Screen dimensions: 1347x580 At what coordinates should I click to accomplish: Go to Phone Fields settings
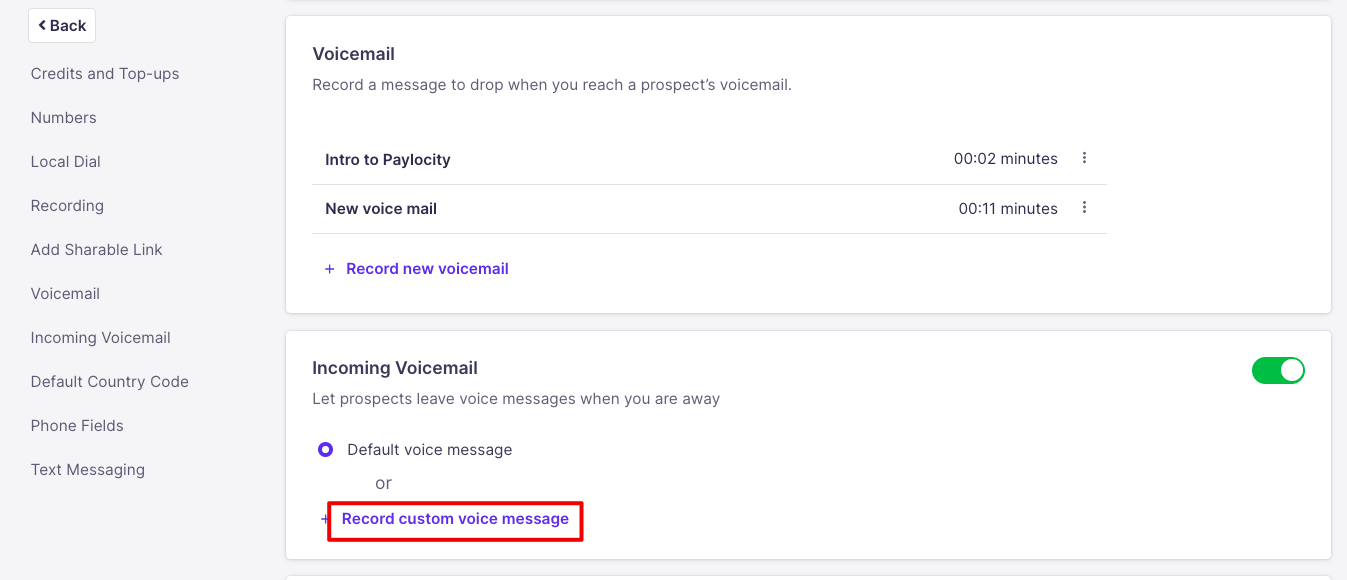pos(77,426)
